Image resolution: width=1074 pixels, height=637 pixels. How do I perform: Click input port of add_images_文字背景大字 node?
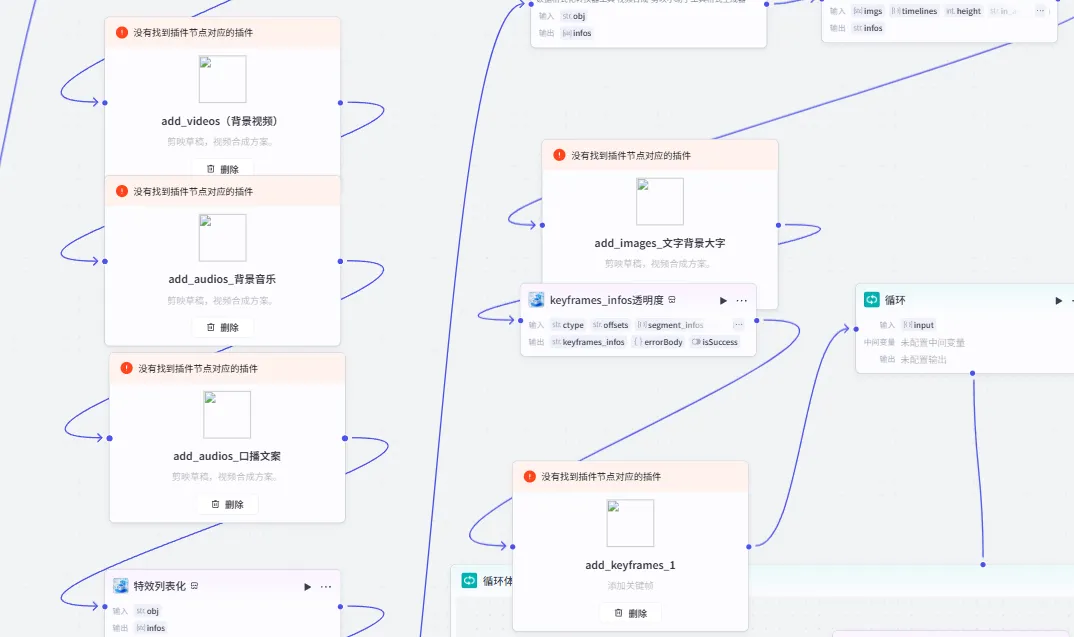[x=542, y=225]
